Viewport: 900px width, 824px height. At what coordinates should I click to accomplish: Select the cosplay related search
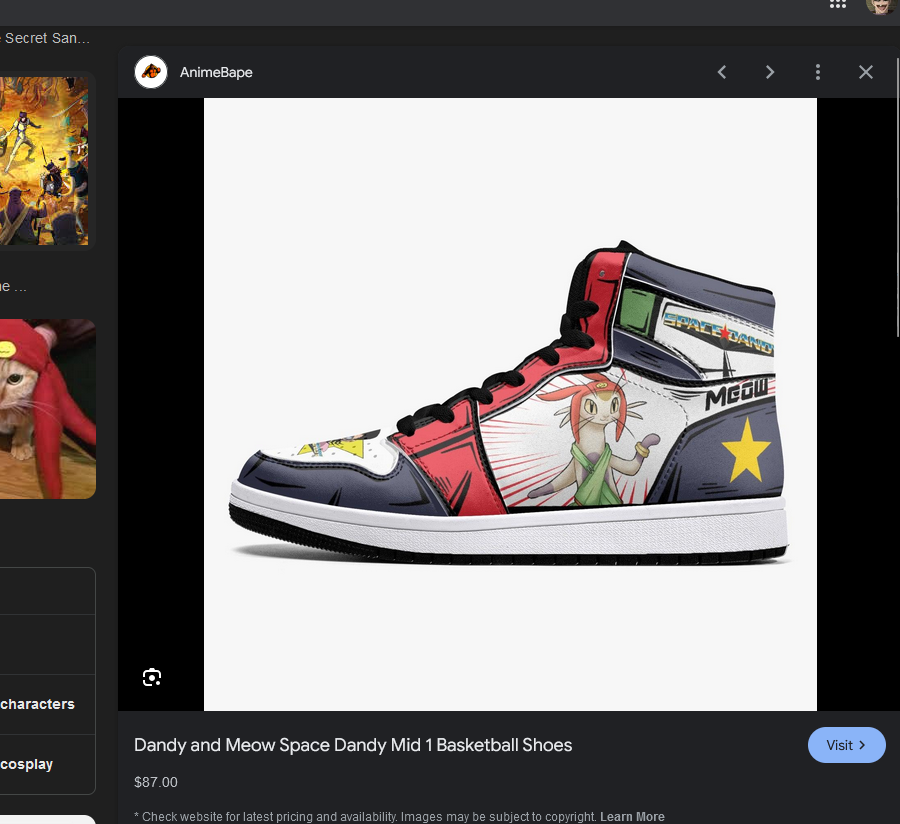(x=47, y=764)
